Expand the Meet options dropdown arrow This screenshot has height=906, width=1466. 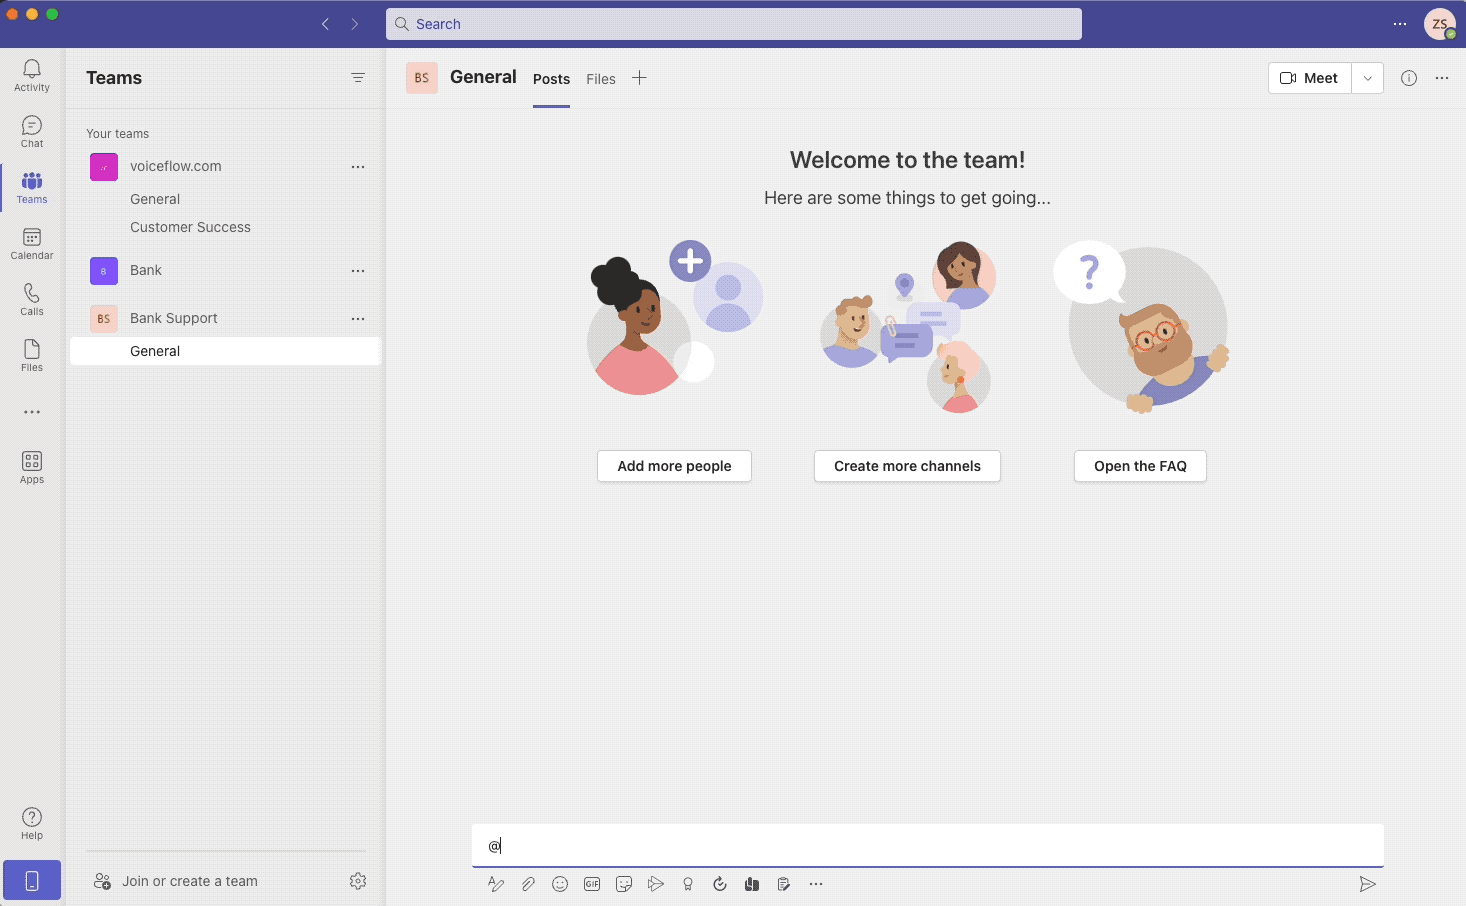coord(1368,78)
